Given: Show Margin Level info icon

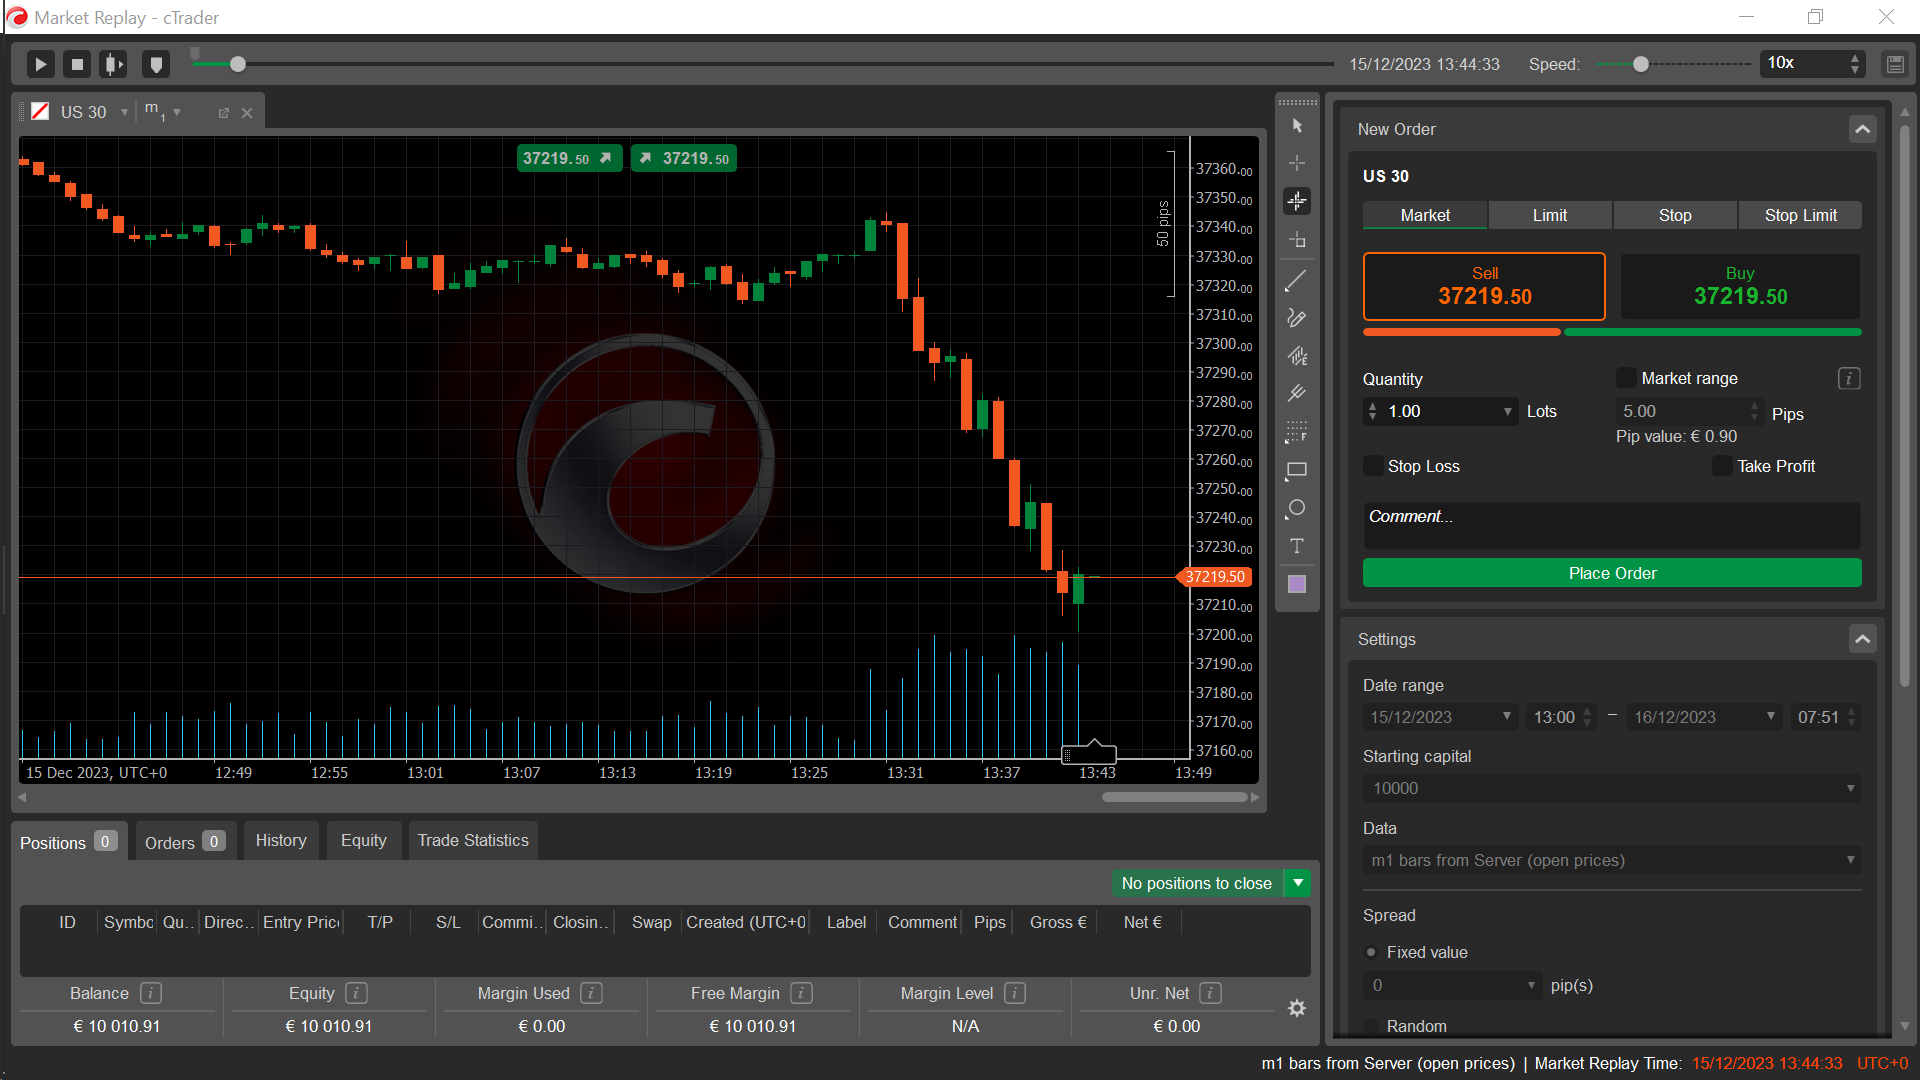Looking at the screenshot, I should coord(1015,993).
